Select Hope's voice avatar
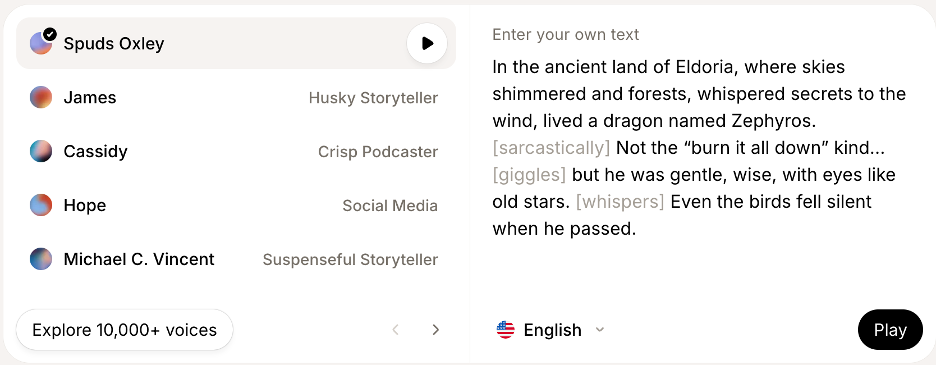The image size is (936, 366). pos(41,205)
